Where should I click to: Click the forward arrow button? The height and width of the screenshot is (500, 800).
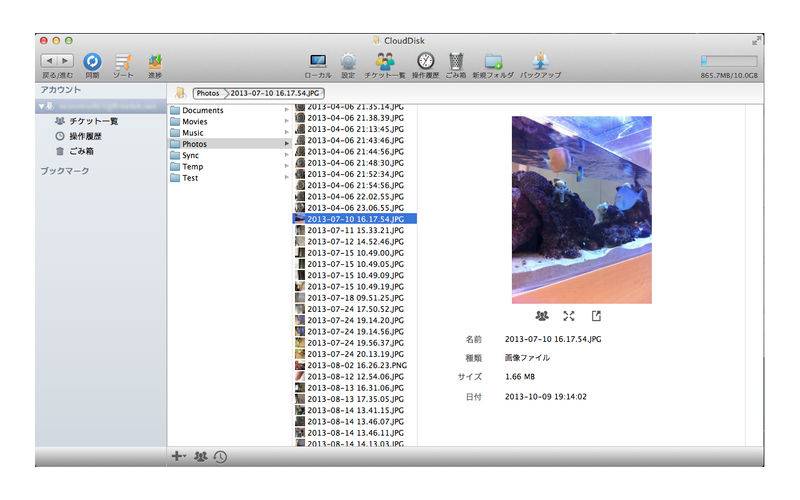[x=65, y=61]
